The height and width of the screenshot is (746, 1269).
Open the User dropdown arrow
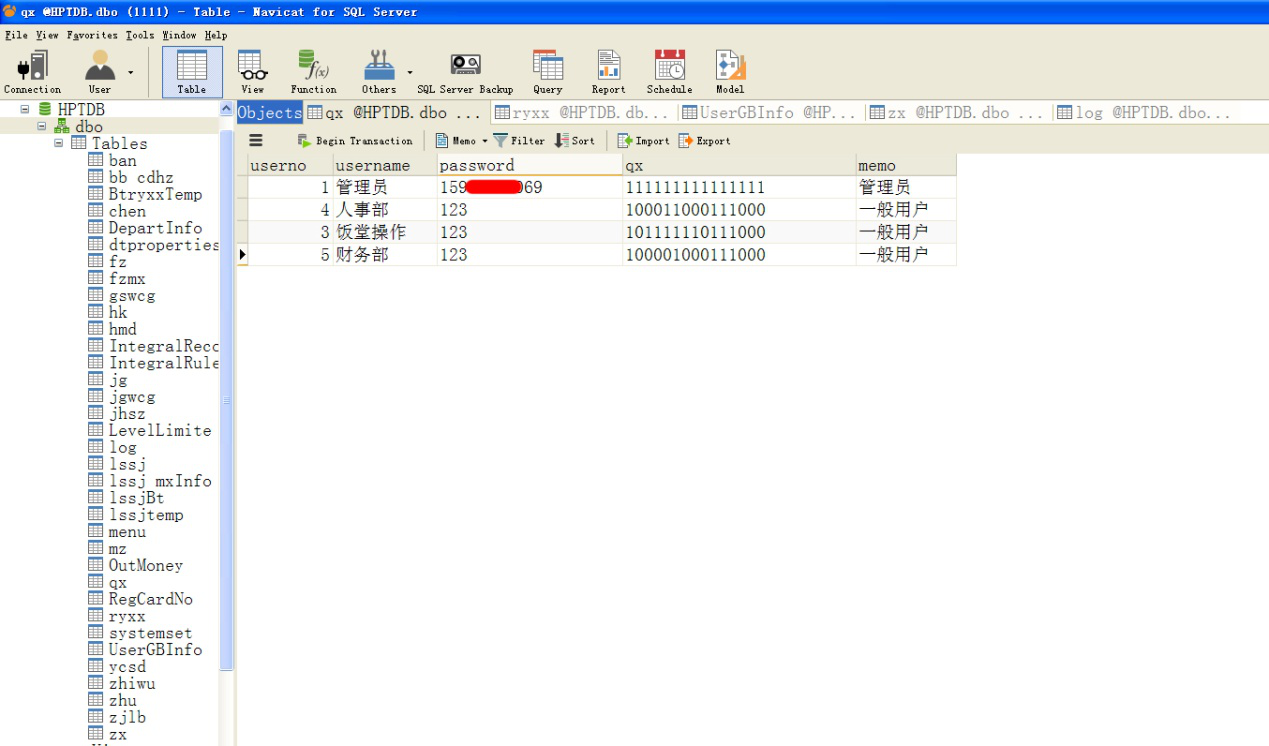click(130, 73)
